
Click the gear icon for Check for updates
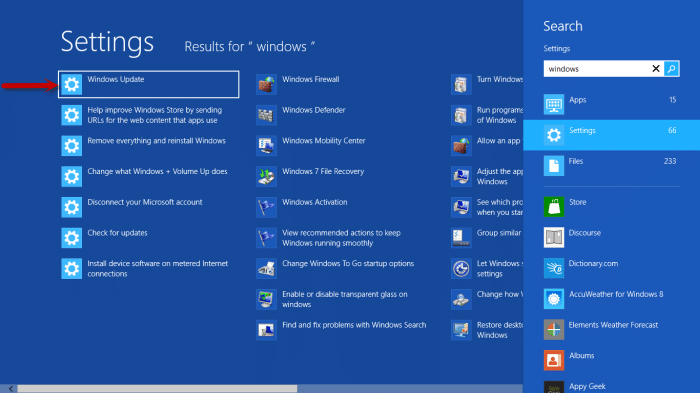pyautogui.click(x=71, y=238)
